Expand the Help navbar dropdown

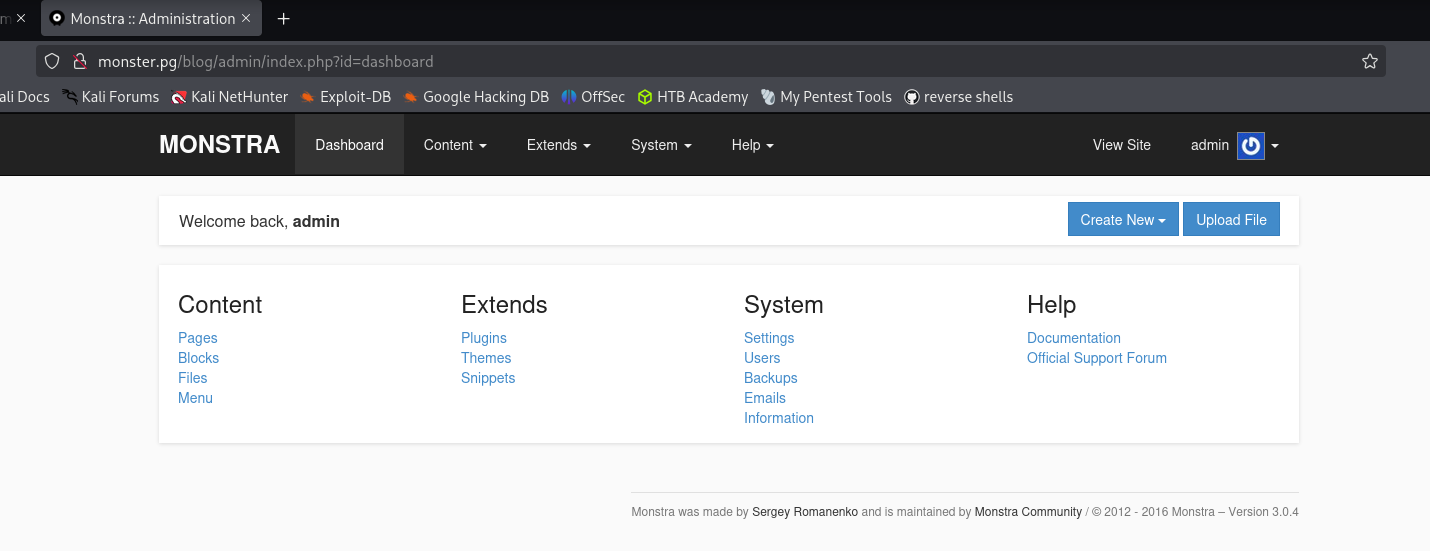point(753,145)
